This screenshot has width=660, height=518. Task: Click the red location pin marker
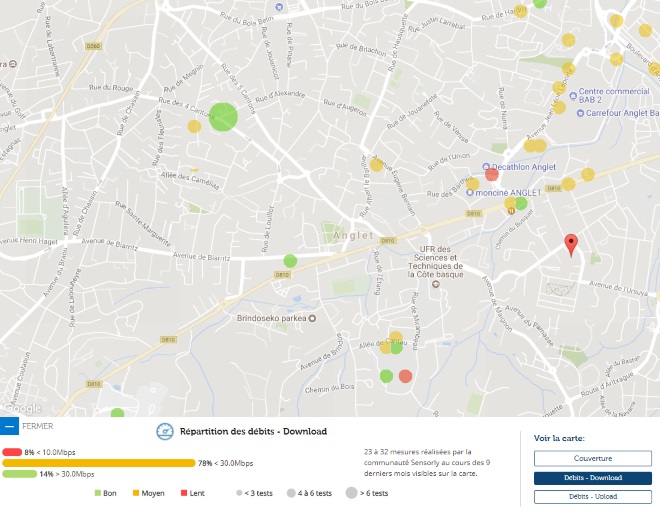click(571, 245)
